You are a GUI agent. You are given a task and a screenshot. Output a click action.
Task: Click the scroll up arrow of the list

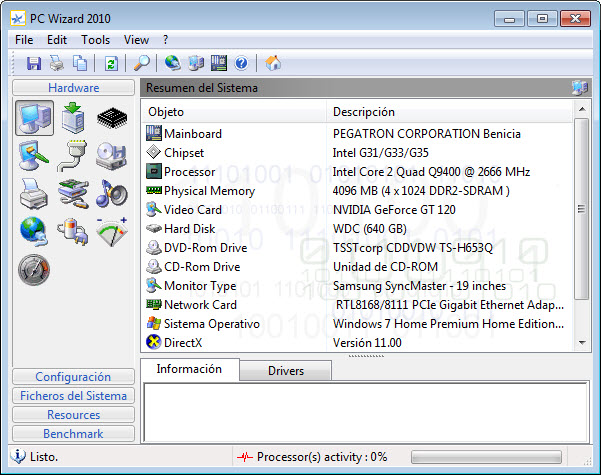(582, 109)
